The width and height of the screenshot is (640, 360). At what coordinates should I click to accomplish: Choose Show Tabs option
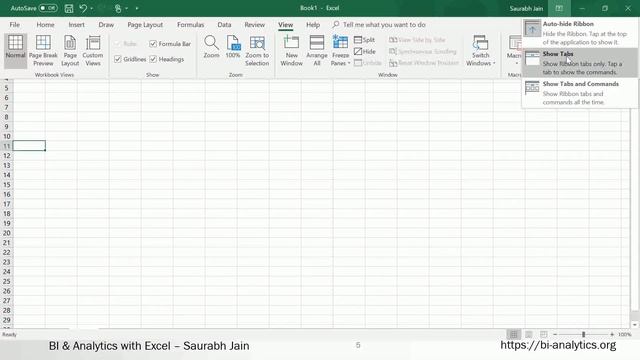[580, 63]
